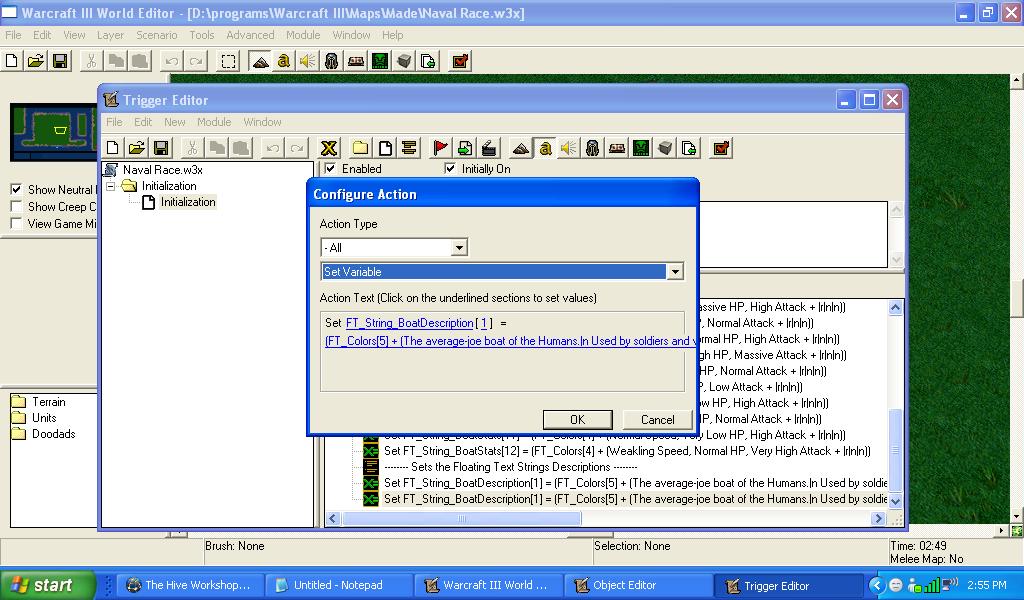This screenshot has width=1024, height=600.
Task: Open Sound Editor from World Editor main toolbar
Action: 308,61
